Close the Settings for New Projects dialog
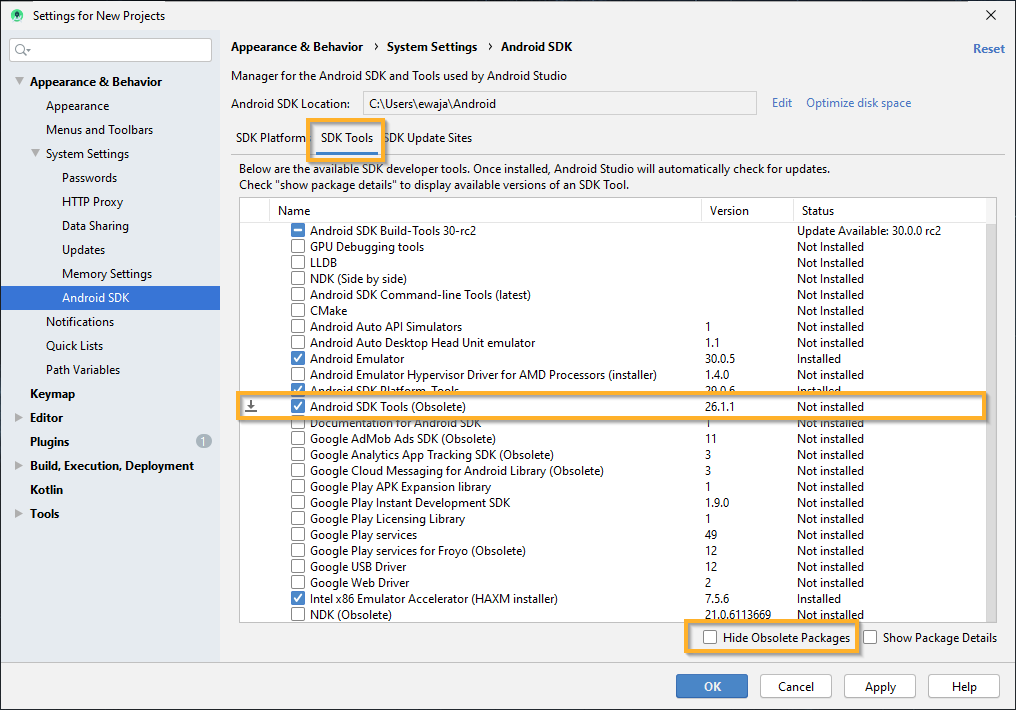The width and height of the screenshot is (1016, 710). [991, 16]
